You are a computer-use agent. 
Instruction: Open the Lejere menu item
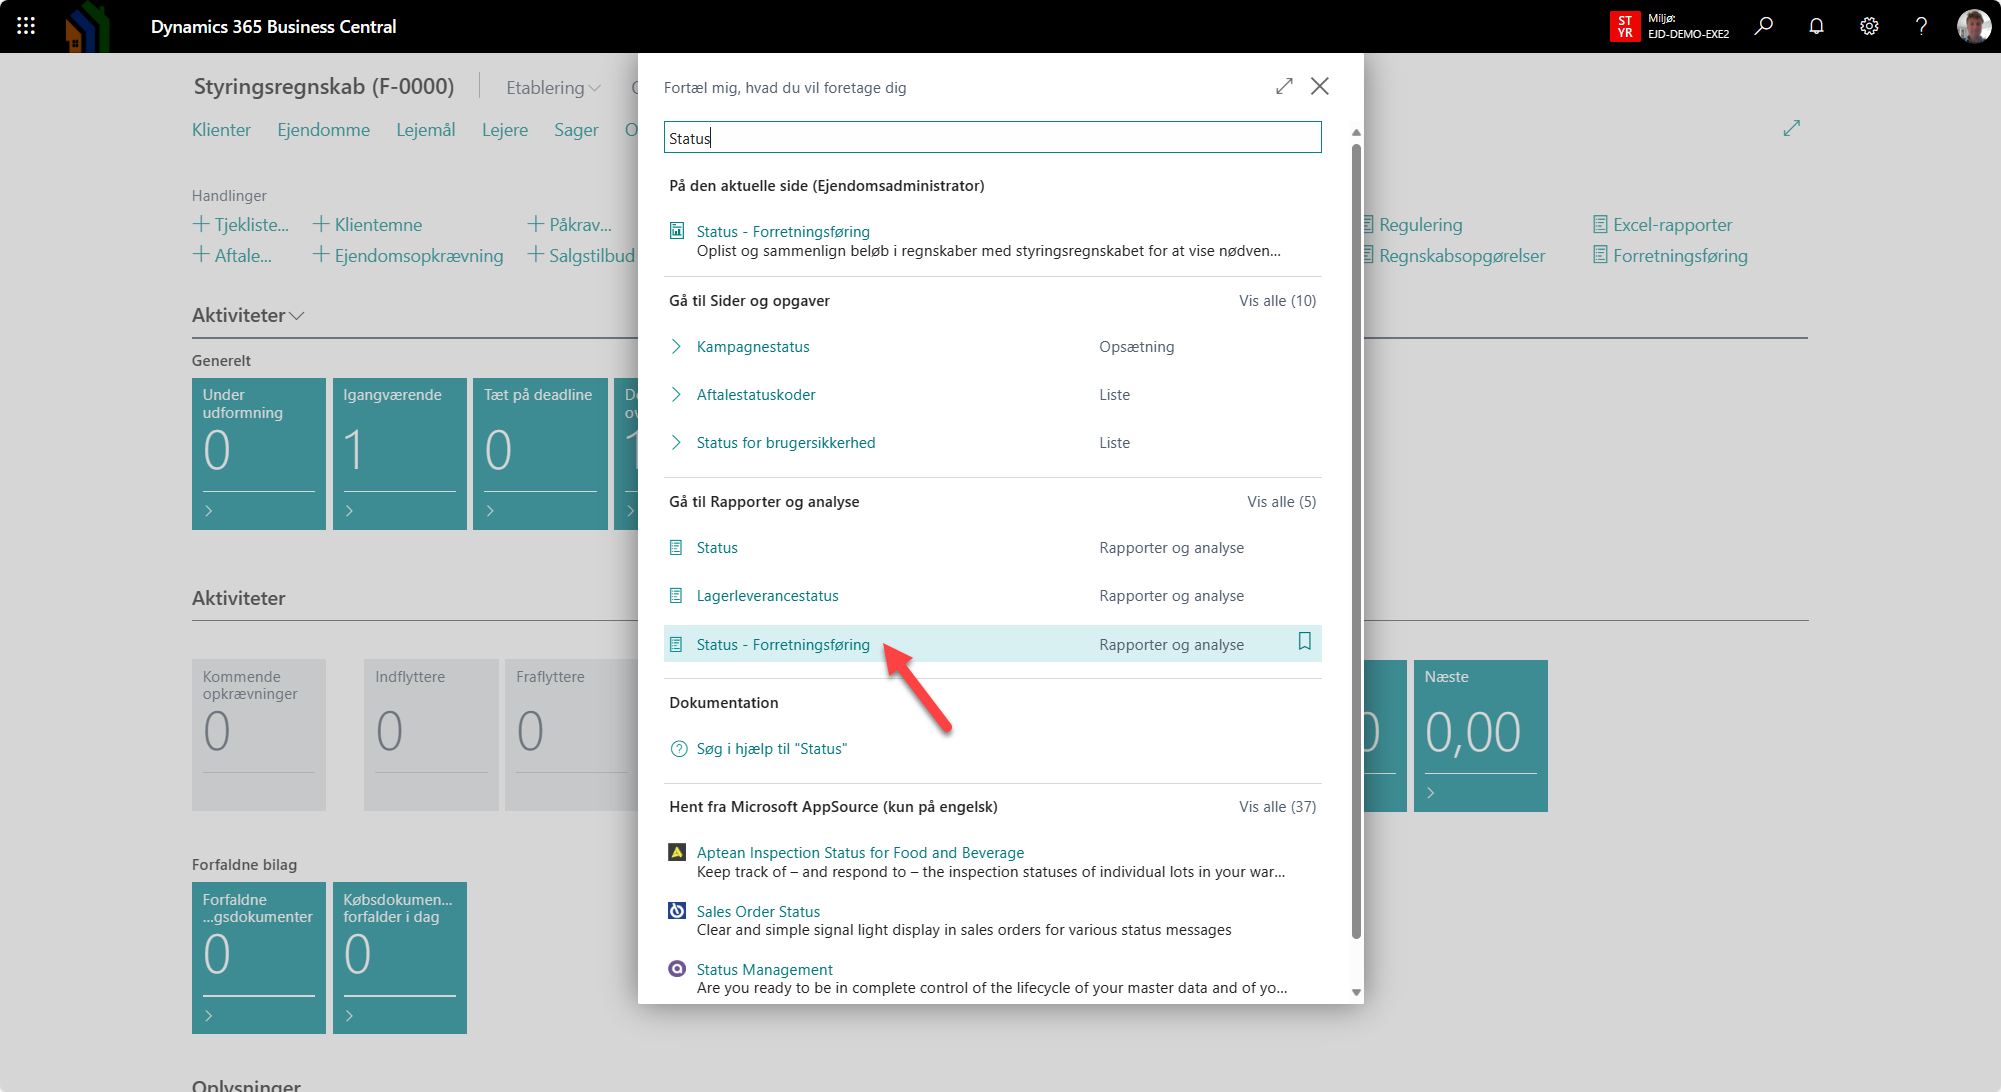click(x=504, y=130)
